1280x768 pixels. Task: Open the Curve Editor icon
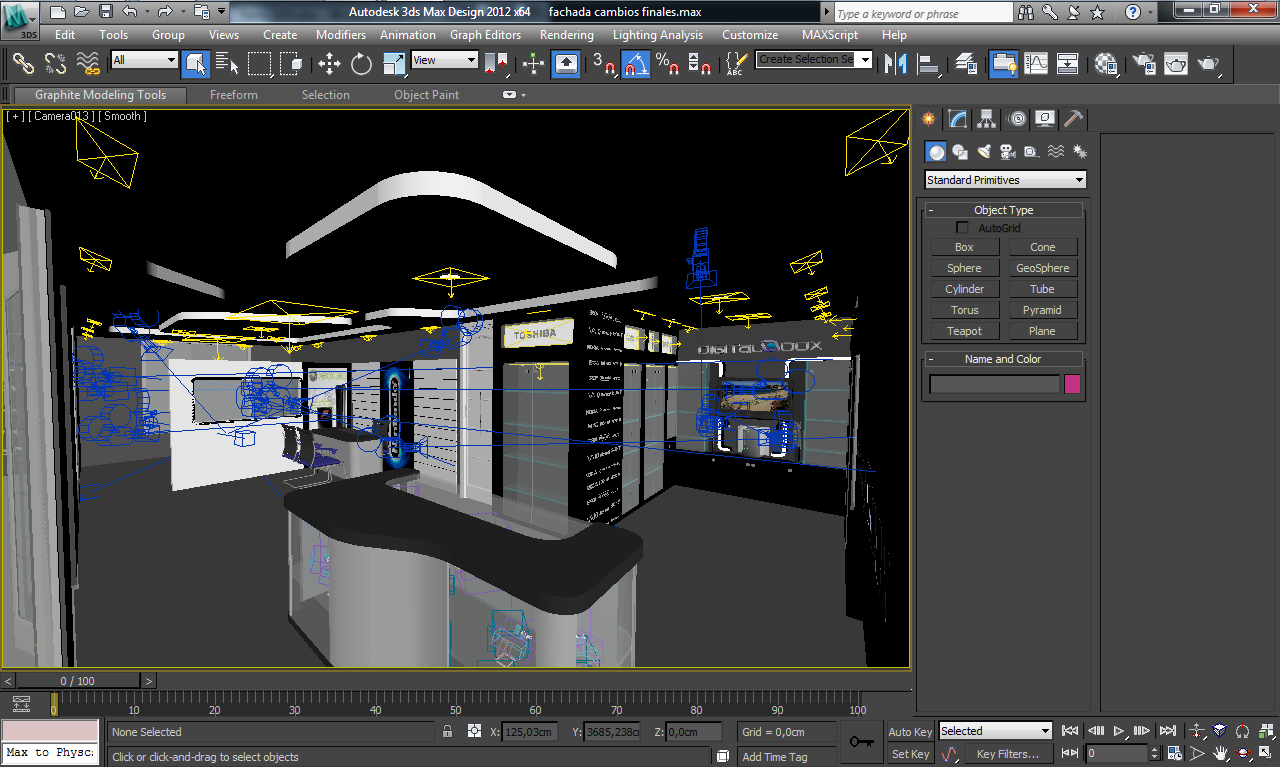(x=1036, y=64)
